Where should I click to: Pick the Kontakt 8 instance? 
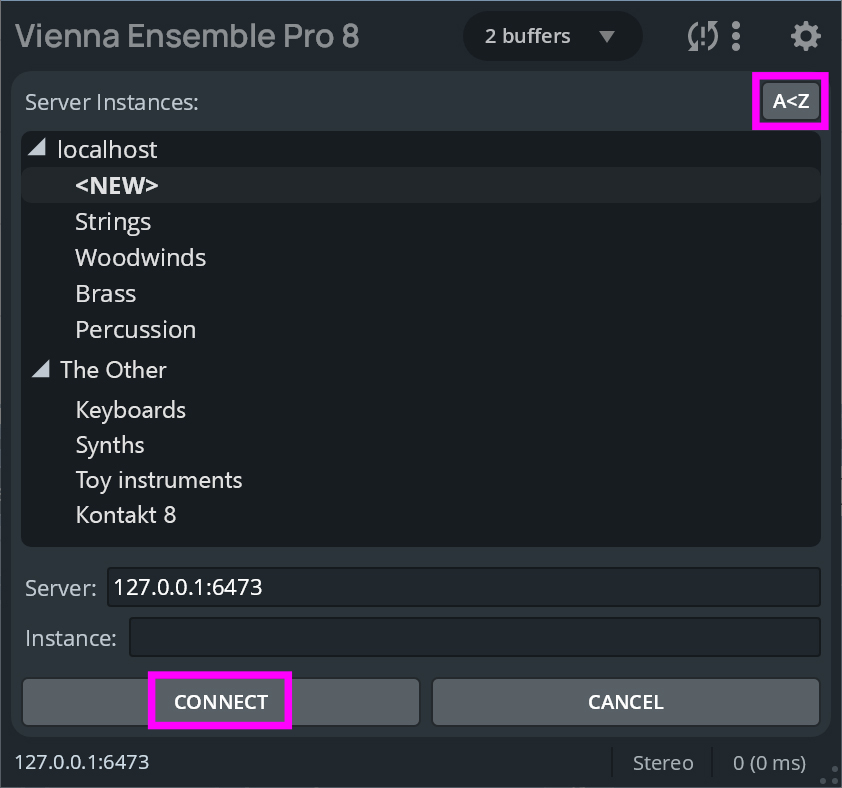[x=126, y=515]
